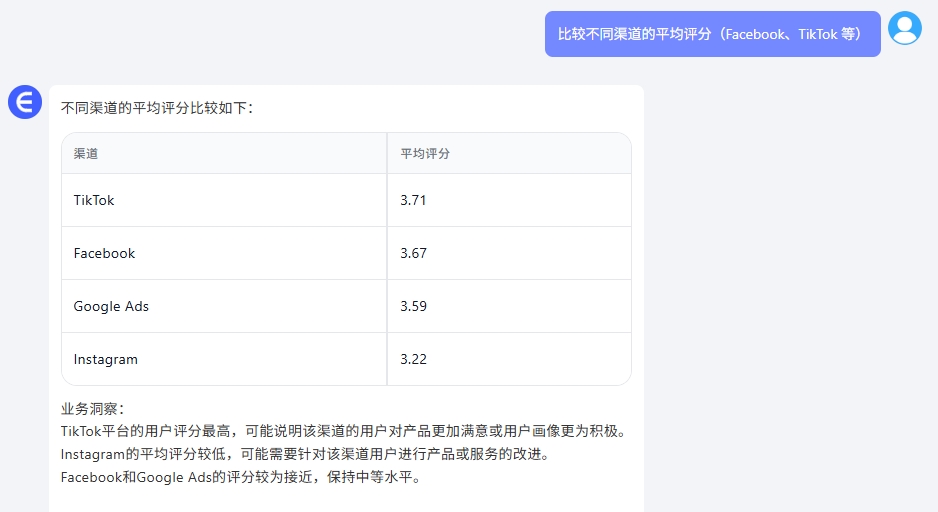Click the "平均评分" column header
The height and width of the screenshot is (512, 938).
tap(509, 154)
